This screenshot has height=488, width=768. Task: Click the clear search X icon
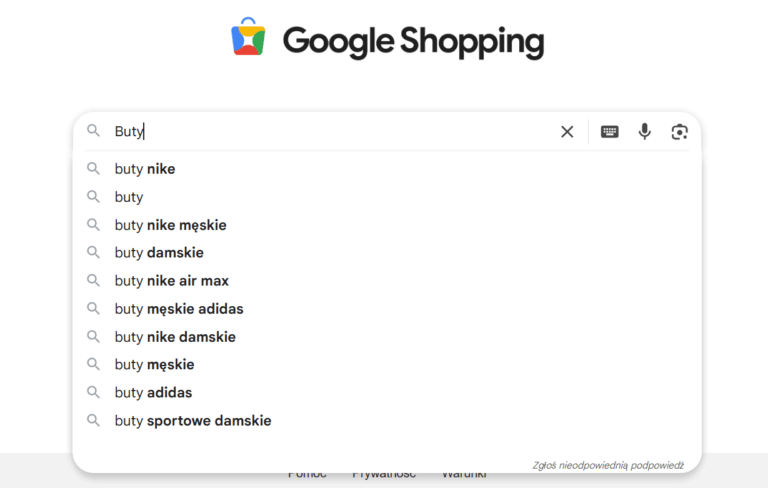(567, 131)
